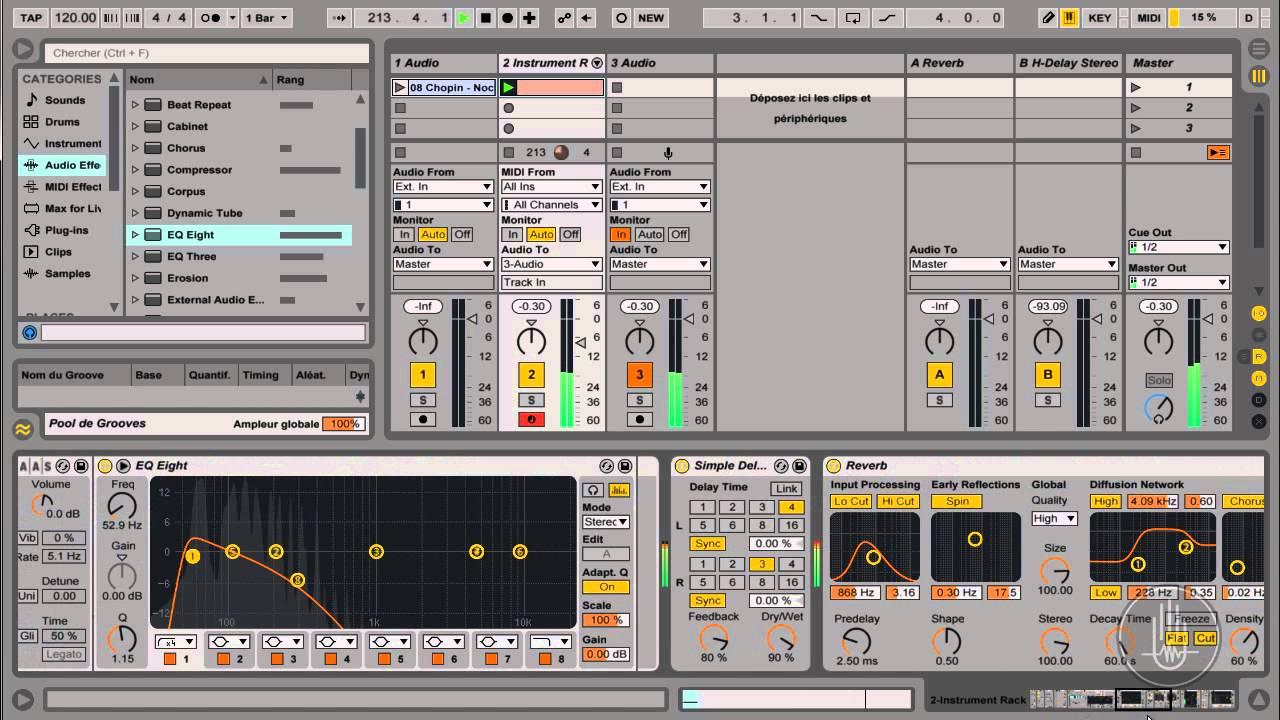Click Reverb Spin button
The width and height of the screenshot is (1280, 720).
[957, 501]
